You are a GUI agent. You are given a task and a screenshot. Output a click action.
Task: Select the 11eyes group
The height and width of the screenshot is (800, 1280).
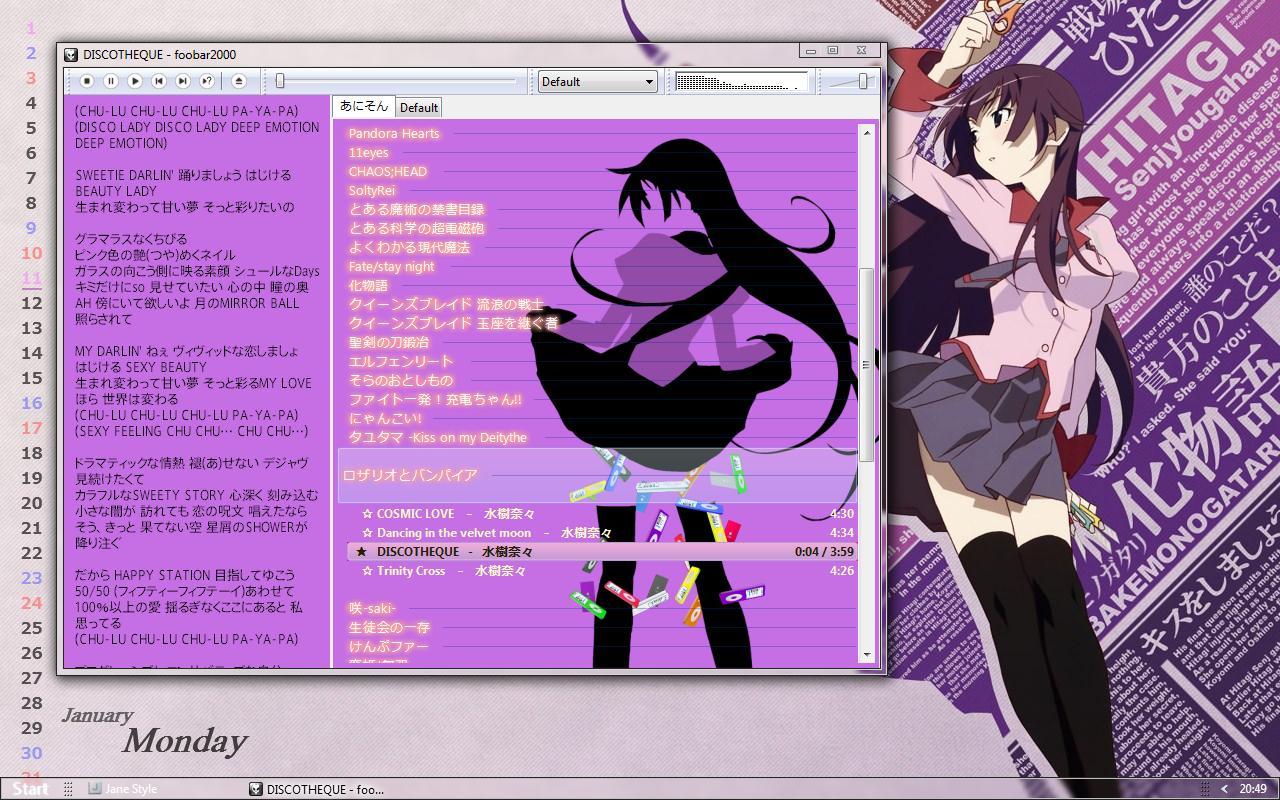point(368,152)
